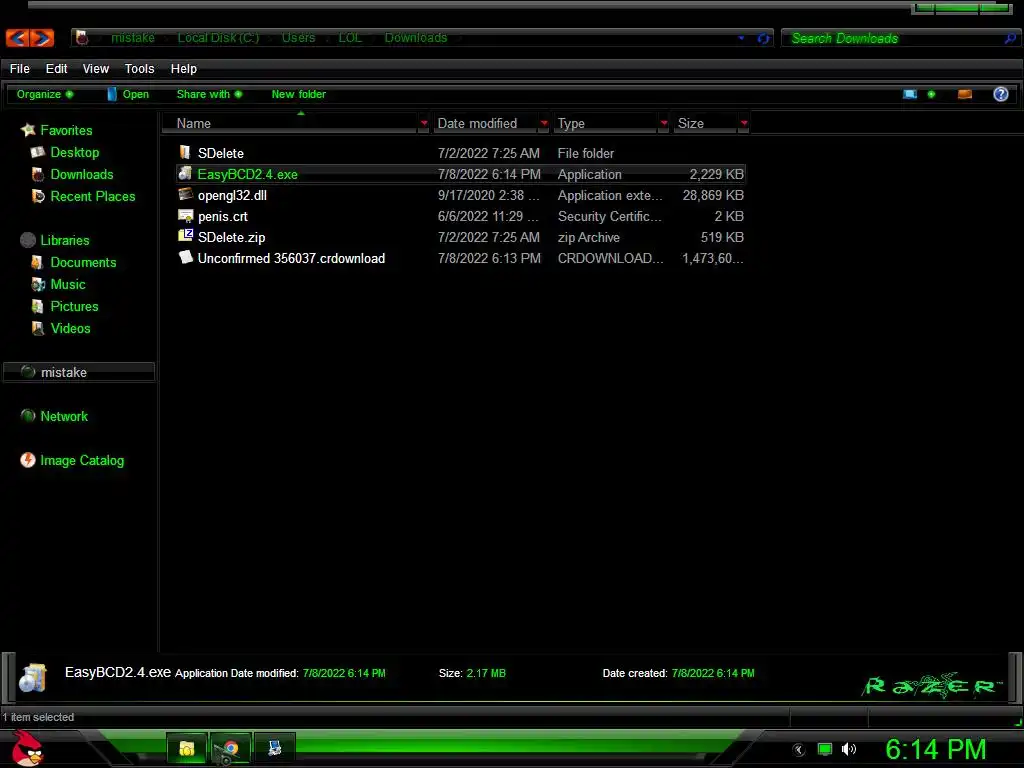Select the EasyBCD2.4.exe file icon
This screenshot has height=768, width=1024.
(185, 173)
